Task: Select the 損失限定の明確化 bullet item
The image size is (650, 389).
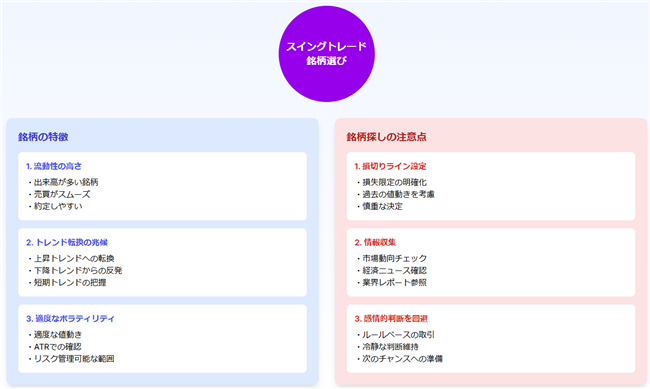Action: pyautogui.click(x=392, y=182)
